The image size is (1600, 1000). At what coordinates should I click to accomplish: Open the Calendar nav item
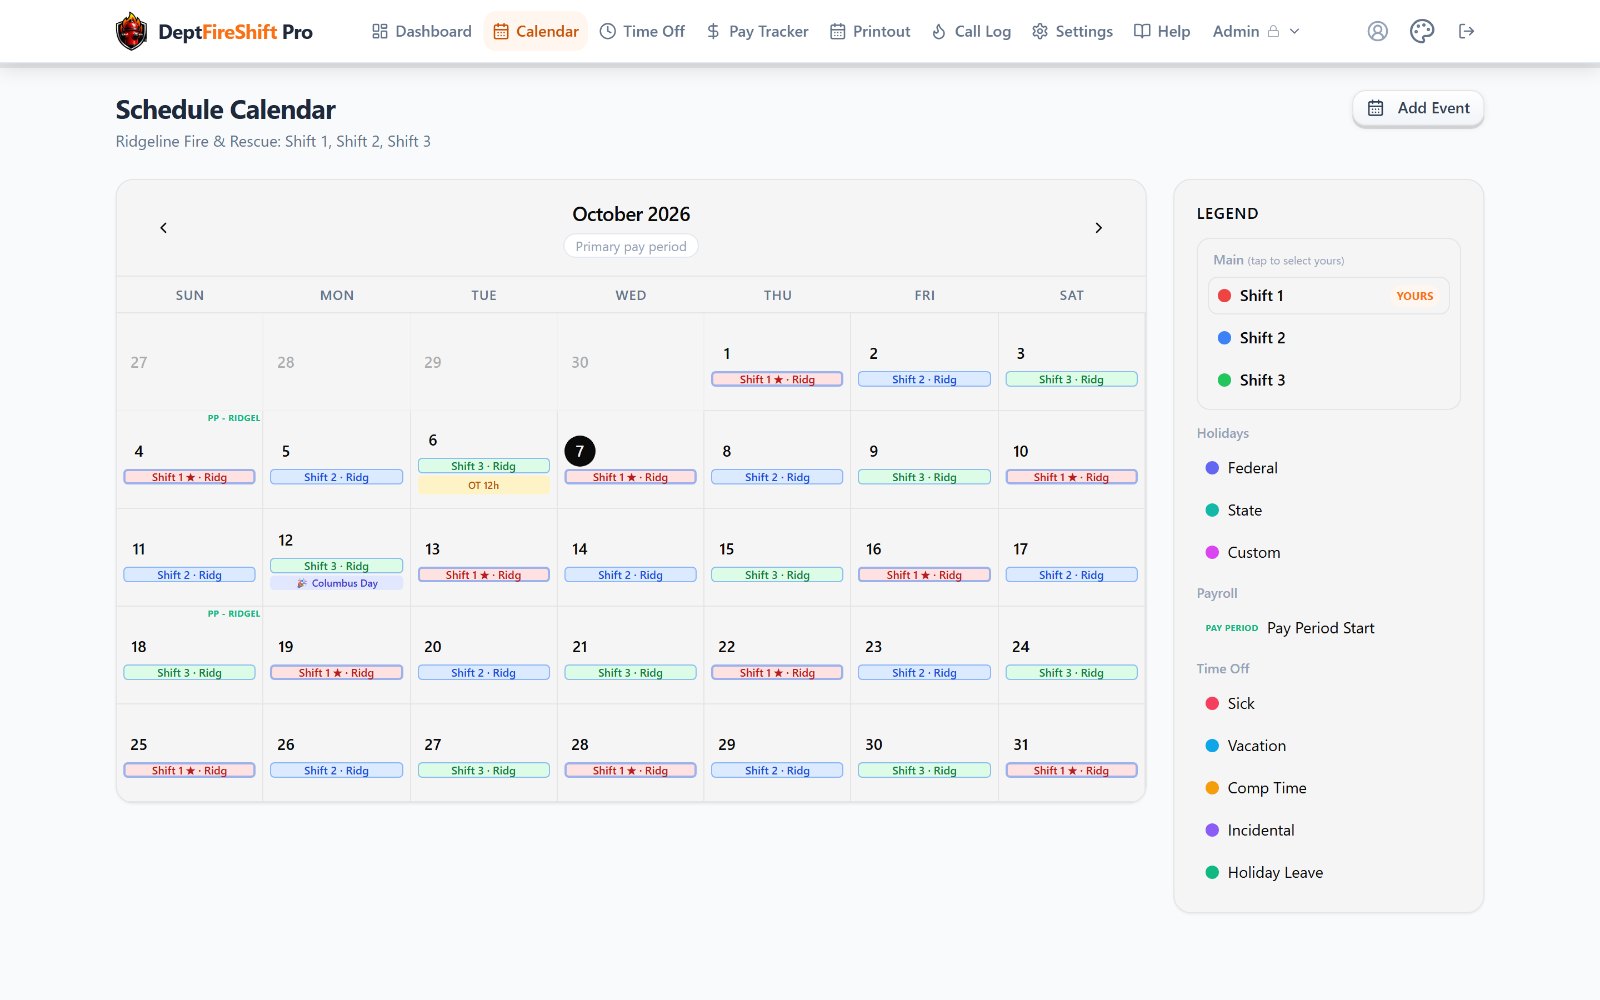point(536,31)
